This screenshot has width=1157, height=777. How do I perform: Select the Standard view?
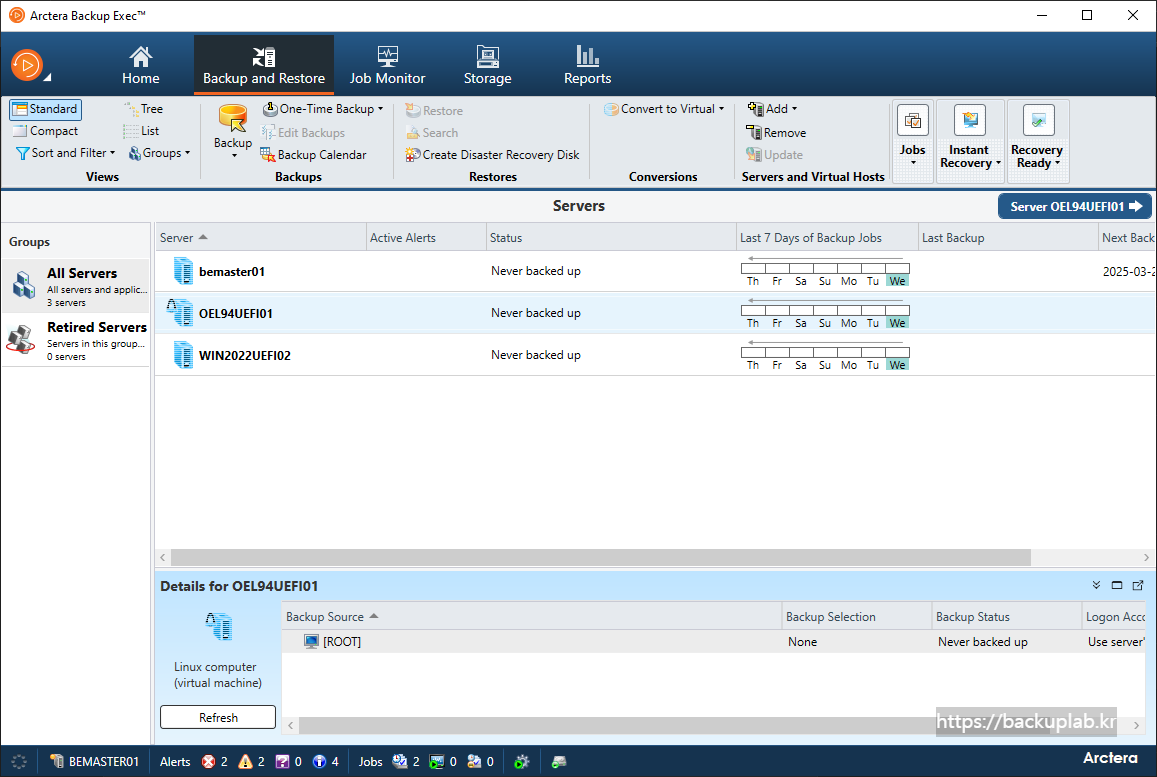pyautogui.click(x=45, y=109)
